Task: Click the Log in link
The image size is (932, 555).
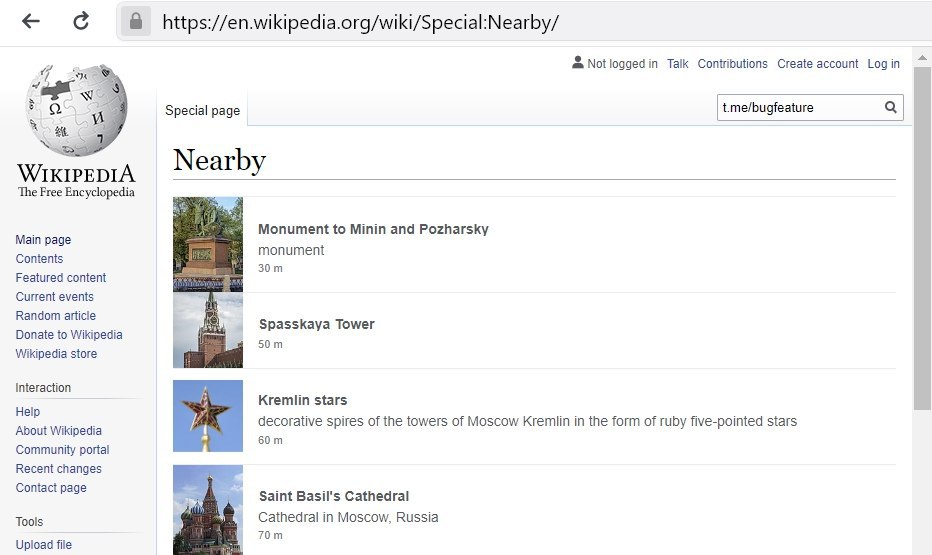Action: click(883, 64)
